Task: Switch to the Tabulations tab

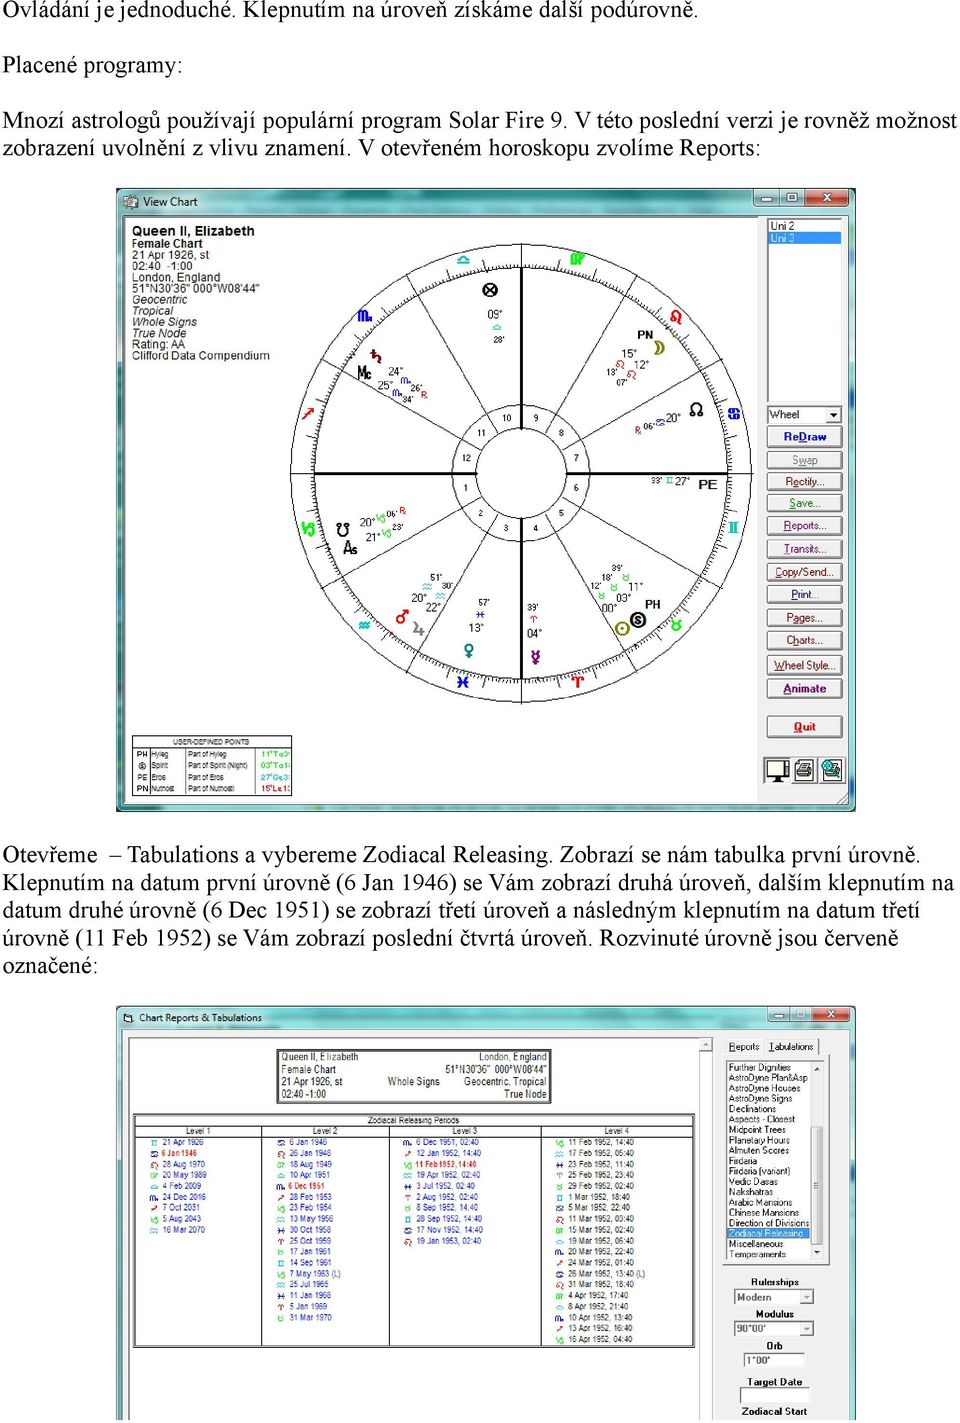Action: coord(791,1047)
